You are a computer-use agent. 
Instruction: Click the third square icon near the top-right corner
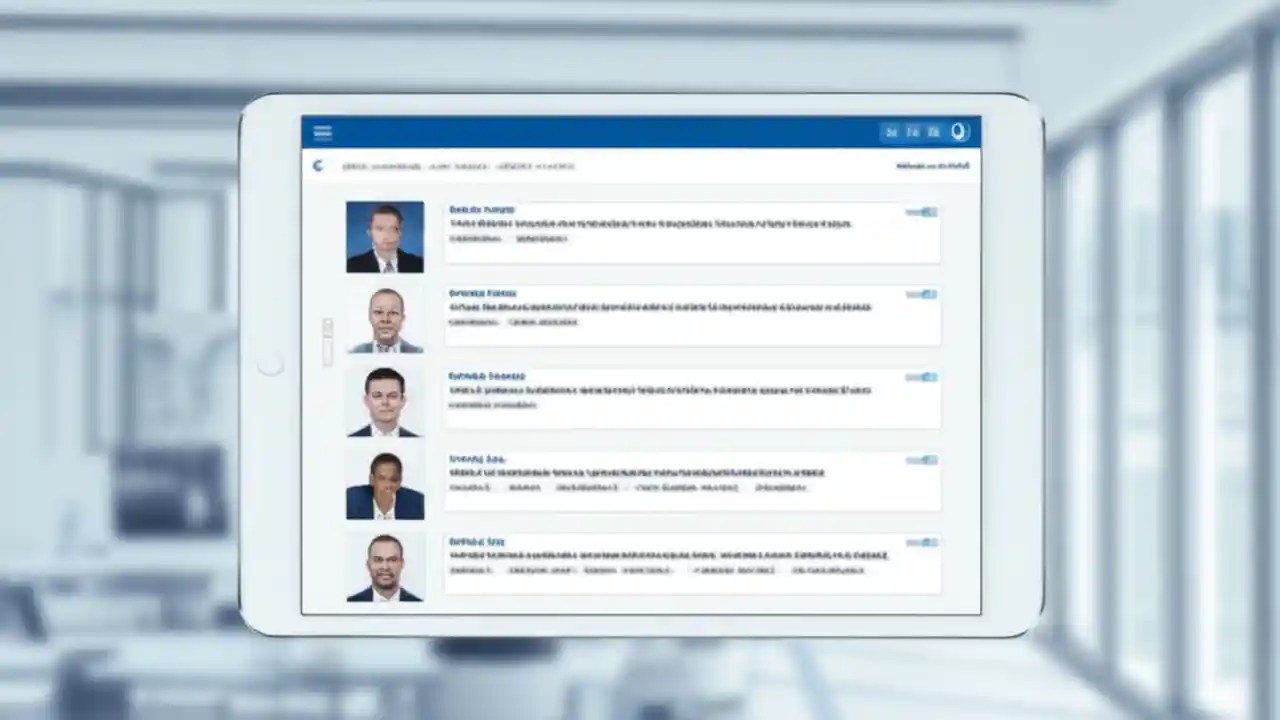tap(933, 131)
